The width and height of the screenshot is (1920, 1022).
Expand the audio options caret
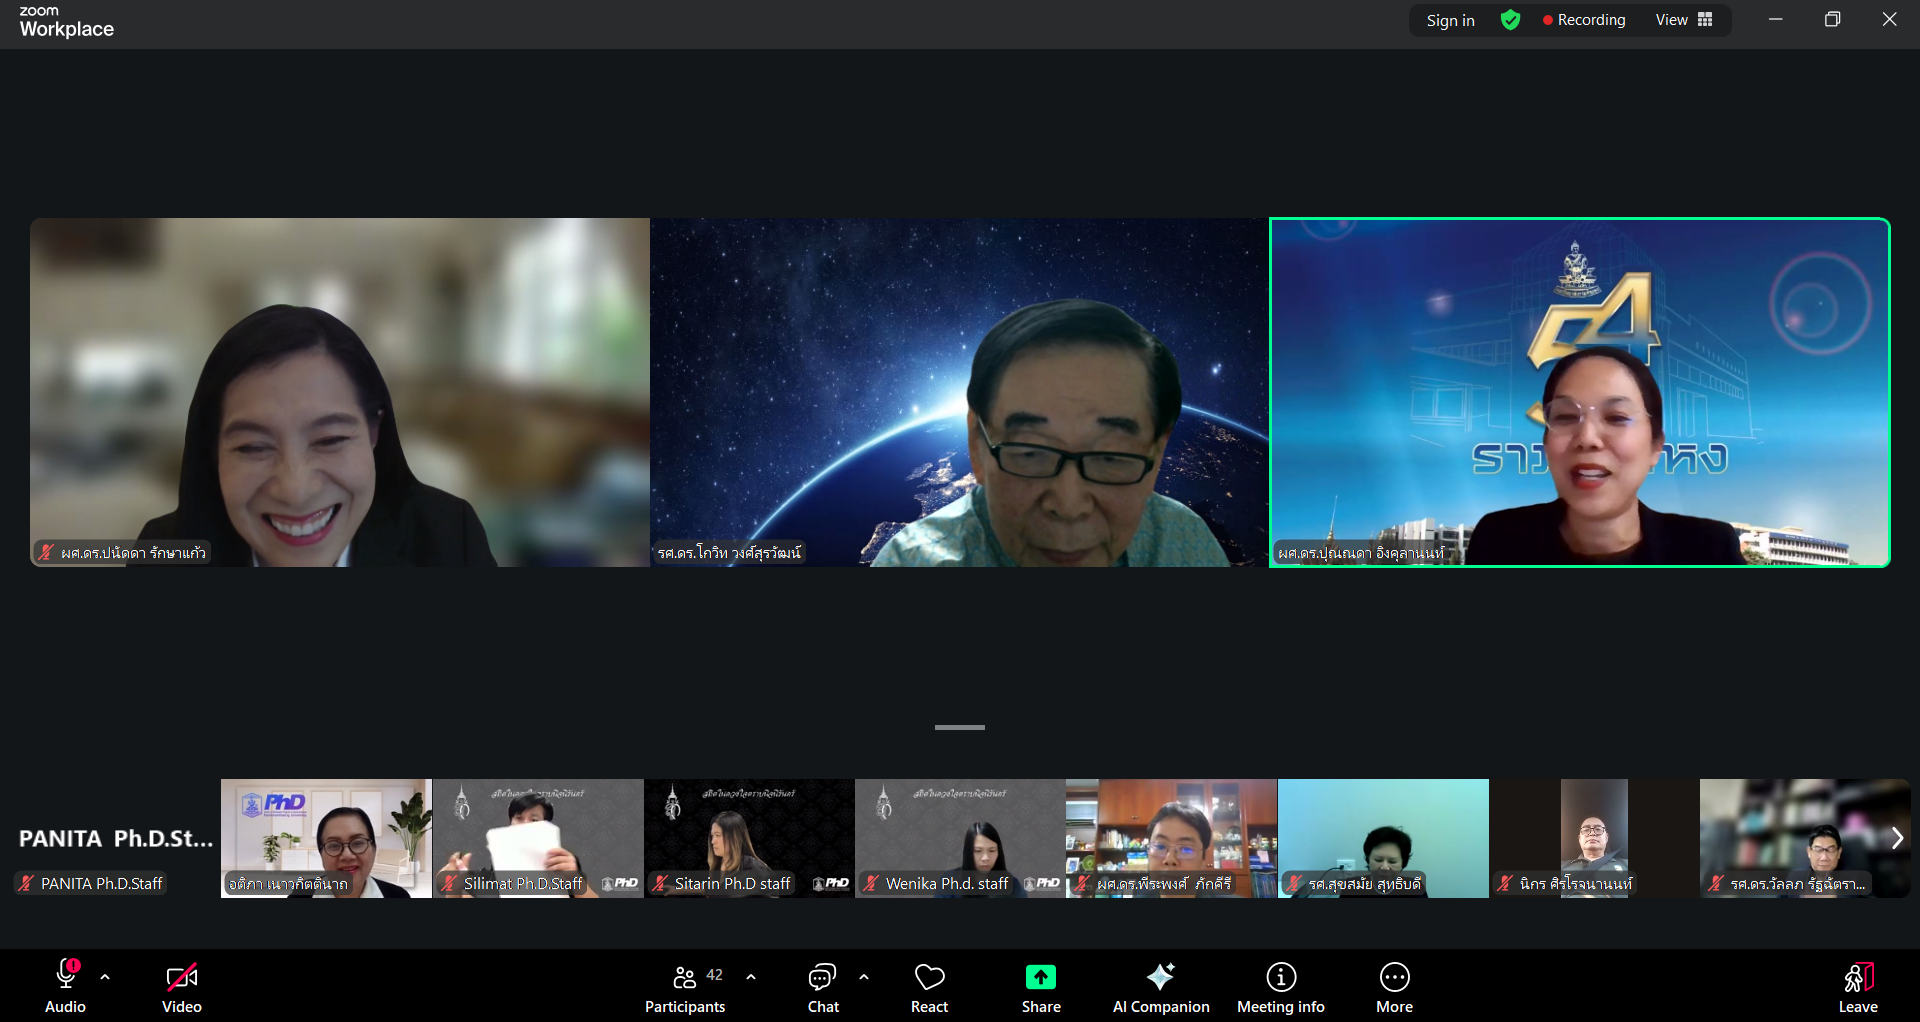[105, 977]
